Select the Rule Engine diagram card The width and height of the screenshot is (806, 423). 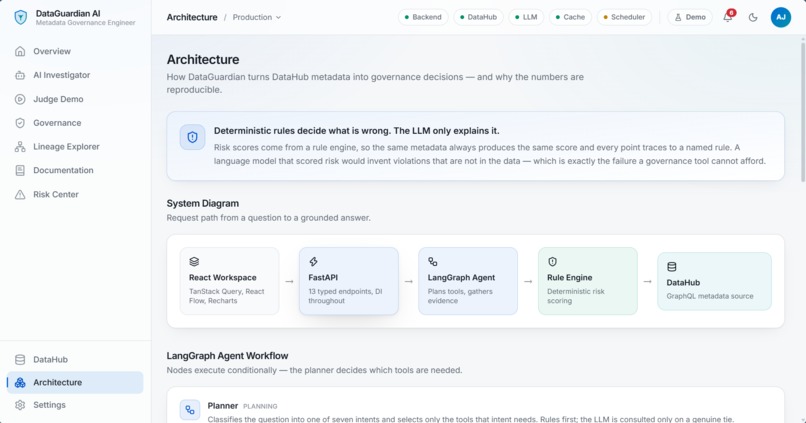[x=588, y=281]
